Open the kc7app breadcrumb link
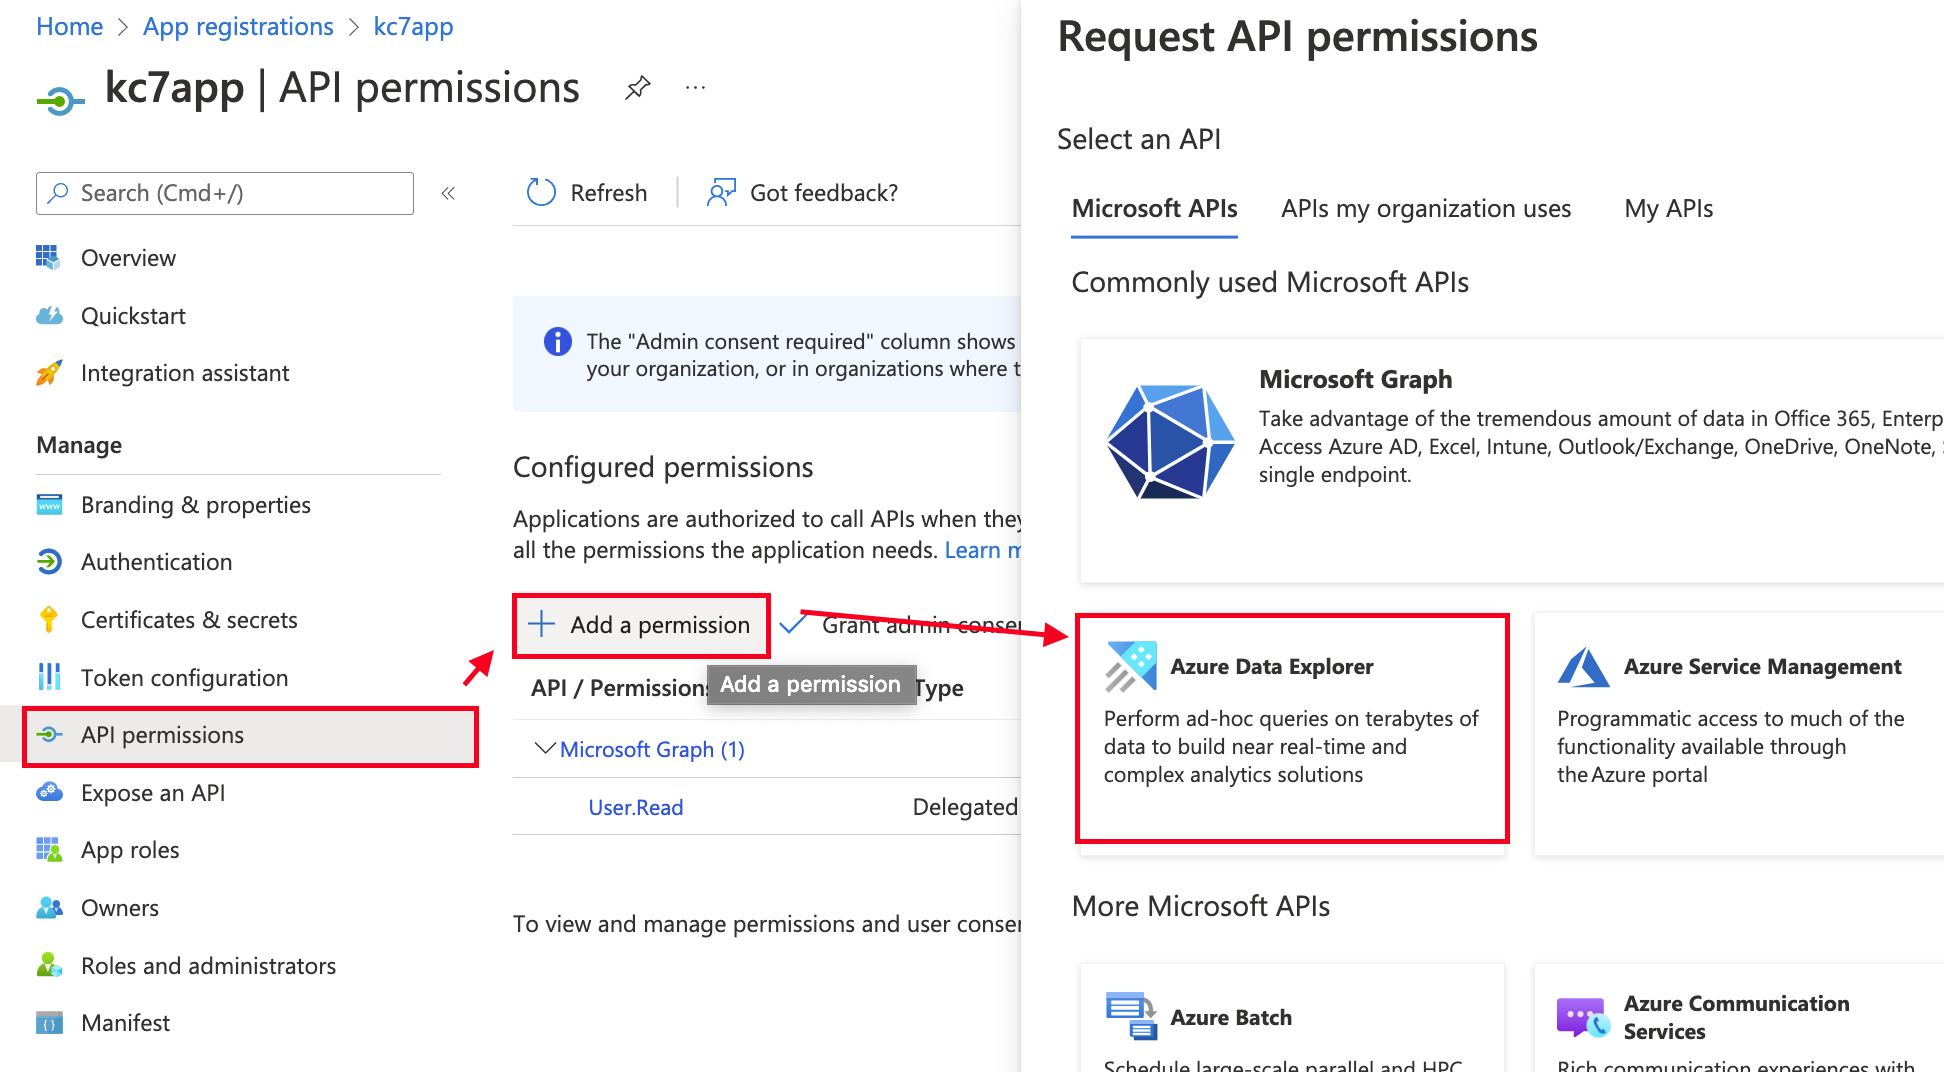The height and width of the screenshot is (1072, 1944). [x=413, y=26]
